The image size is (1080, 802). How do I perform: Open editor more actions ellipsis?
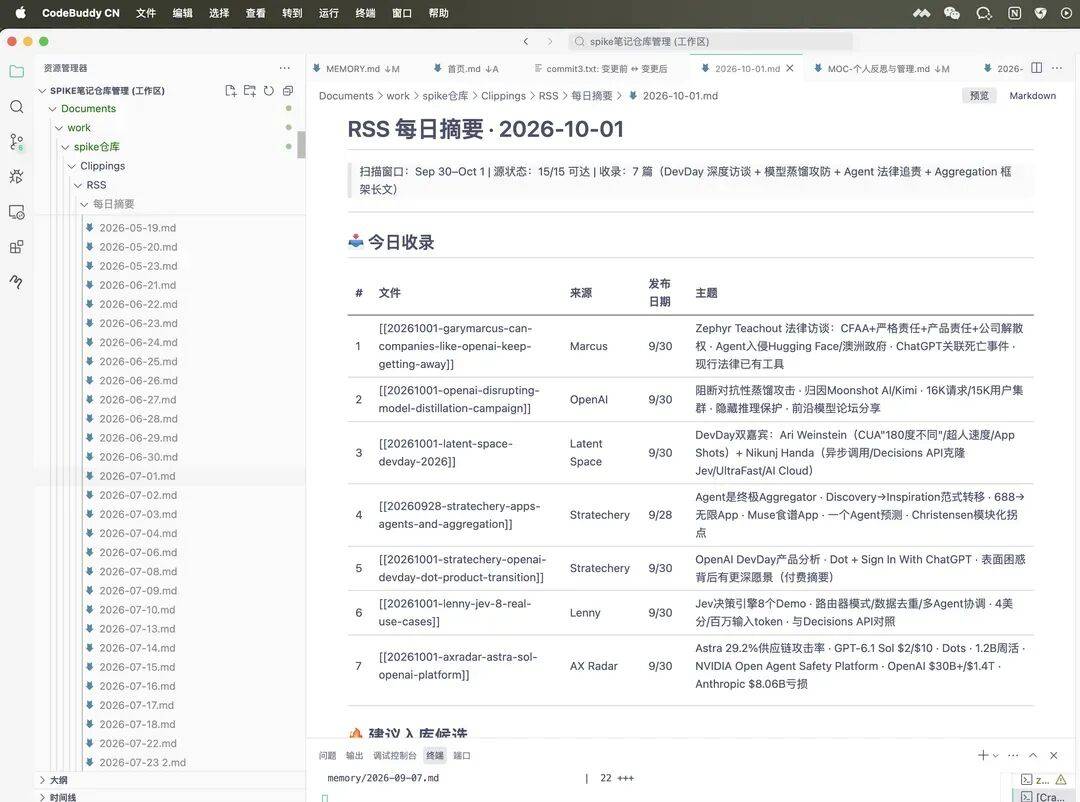[1057, 68]
